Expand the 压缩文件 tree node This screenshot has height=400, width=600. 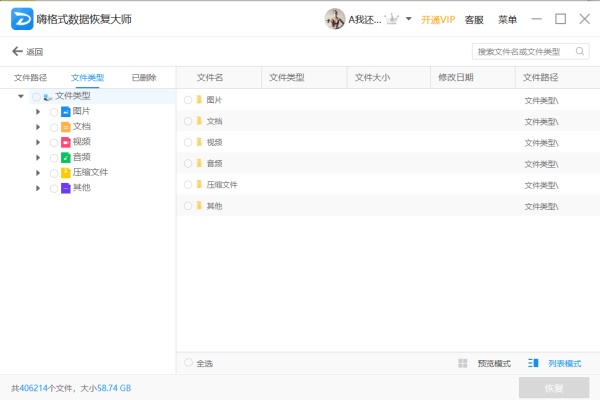pos(38,173)
